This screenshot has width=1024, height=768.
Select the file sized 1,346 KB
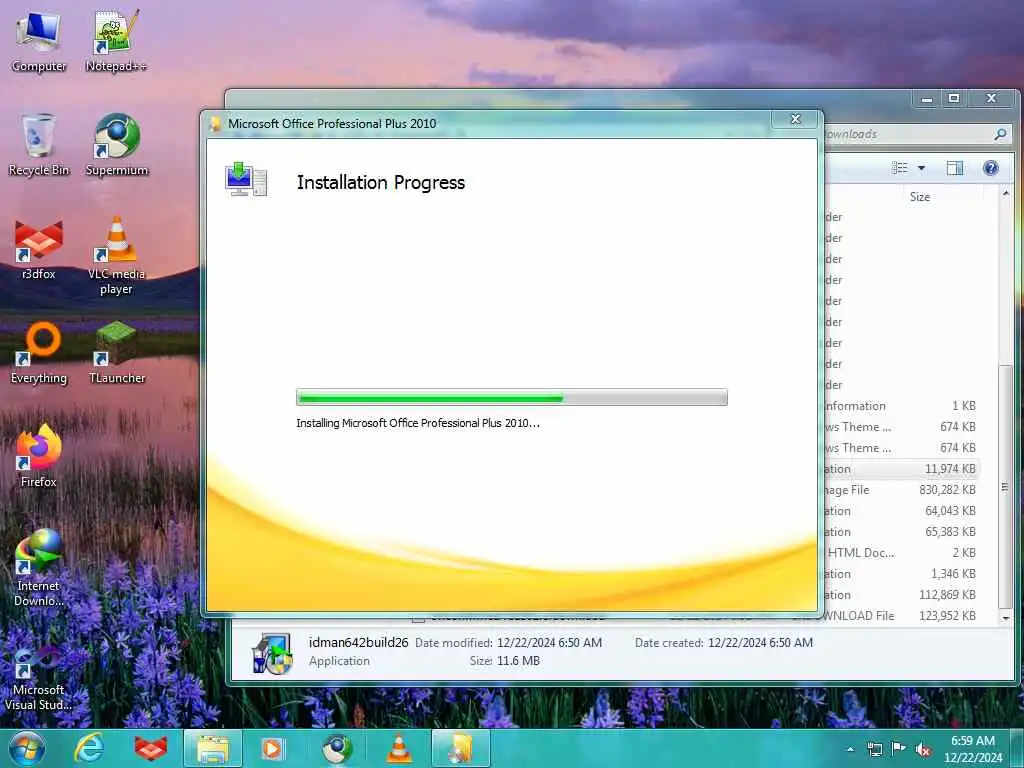[901, 573]
